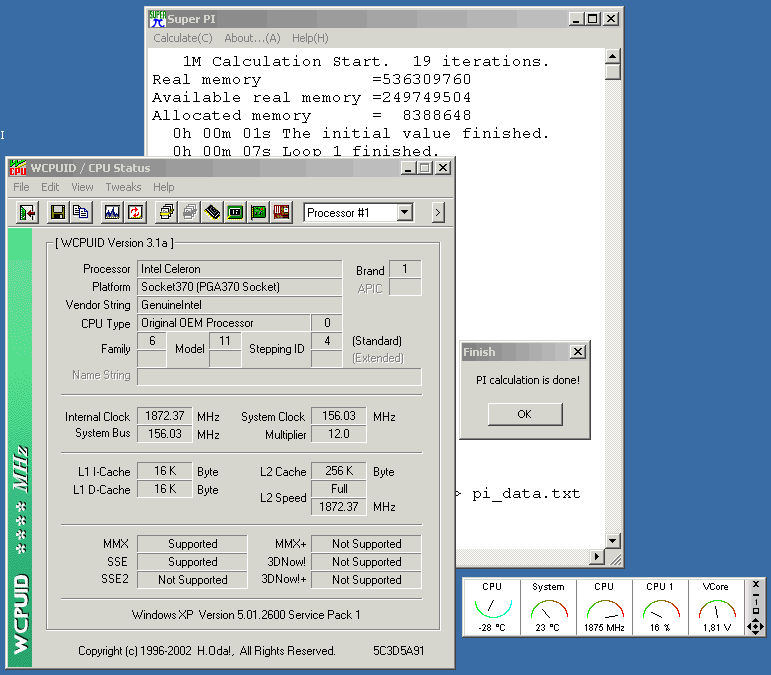
Task: Open the Tweaks menu in WCPUID
Action: (x=123, y=187)
